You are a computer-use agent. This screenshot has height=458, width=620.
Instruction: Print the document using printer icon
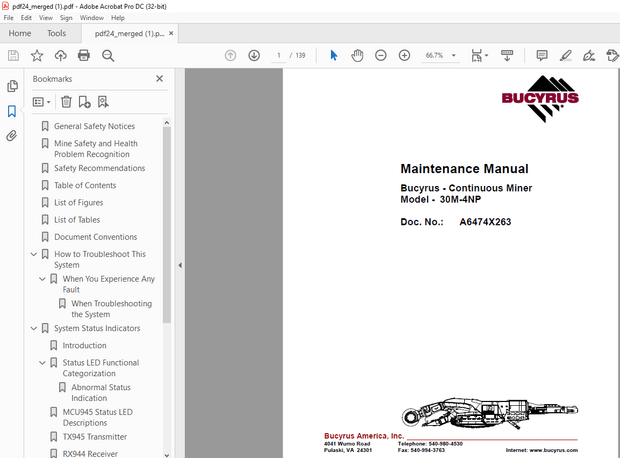pyautogui.click(x=84, y=55)
